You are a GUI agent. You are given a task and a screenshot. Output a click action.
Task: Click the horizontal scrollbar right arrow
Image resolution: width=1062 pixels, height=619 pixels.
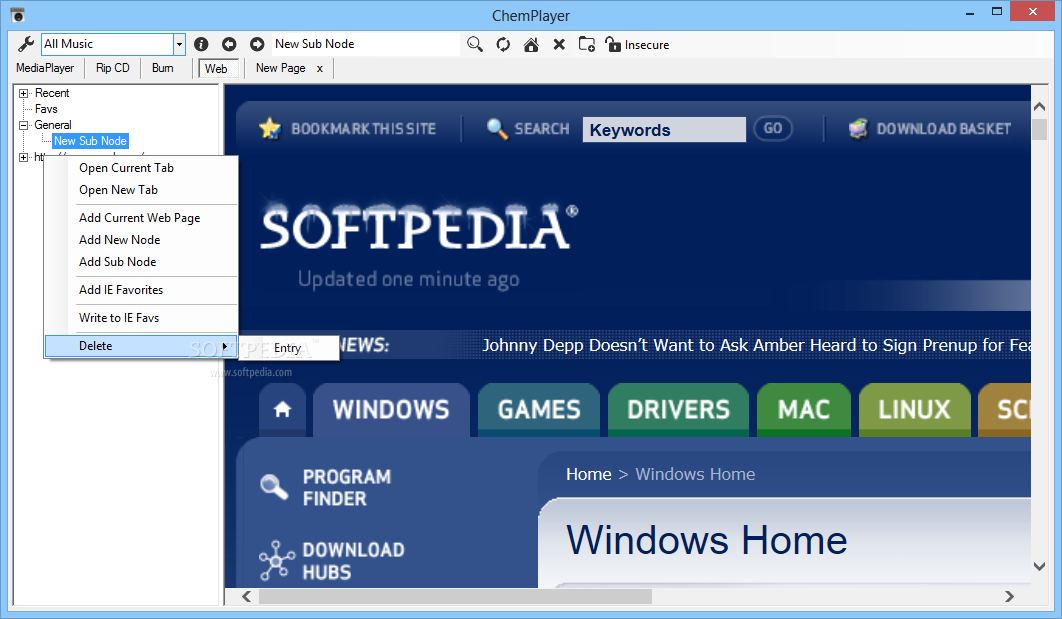coord(1009,596)
